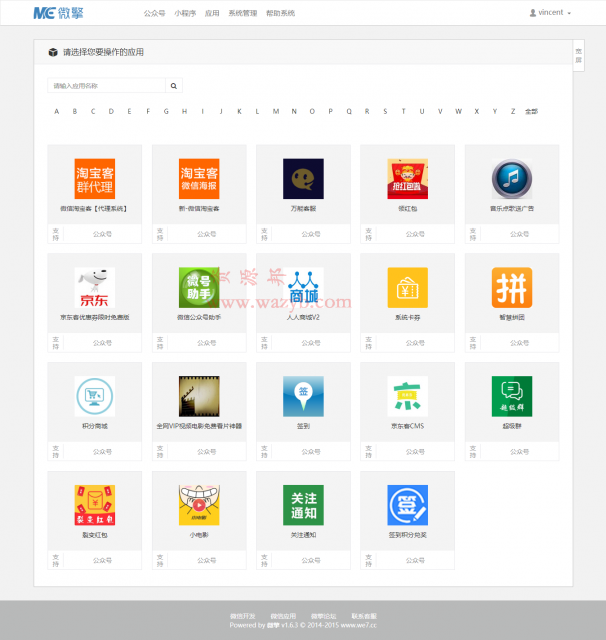Filter apps by letter Z
Viewport: 606px width, 640px height.
tap(513, 111)
